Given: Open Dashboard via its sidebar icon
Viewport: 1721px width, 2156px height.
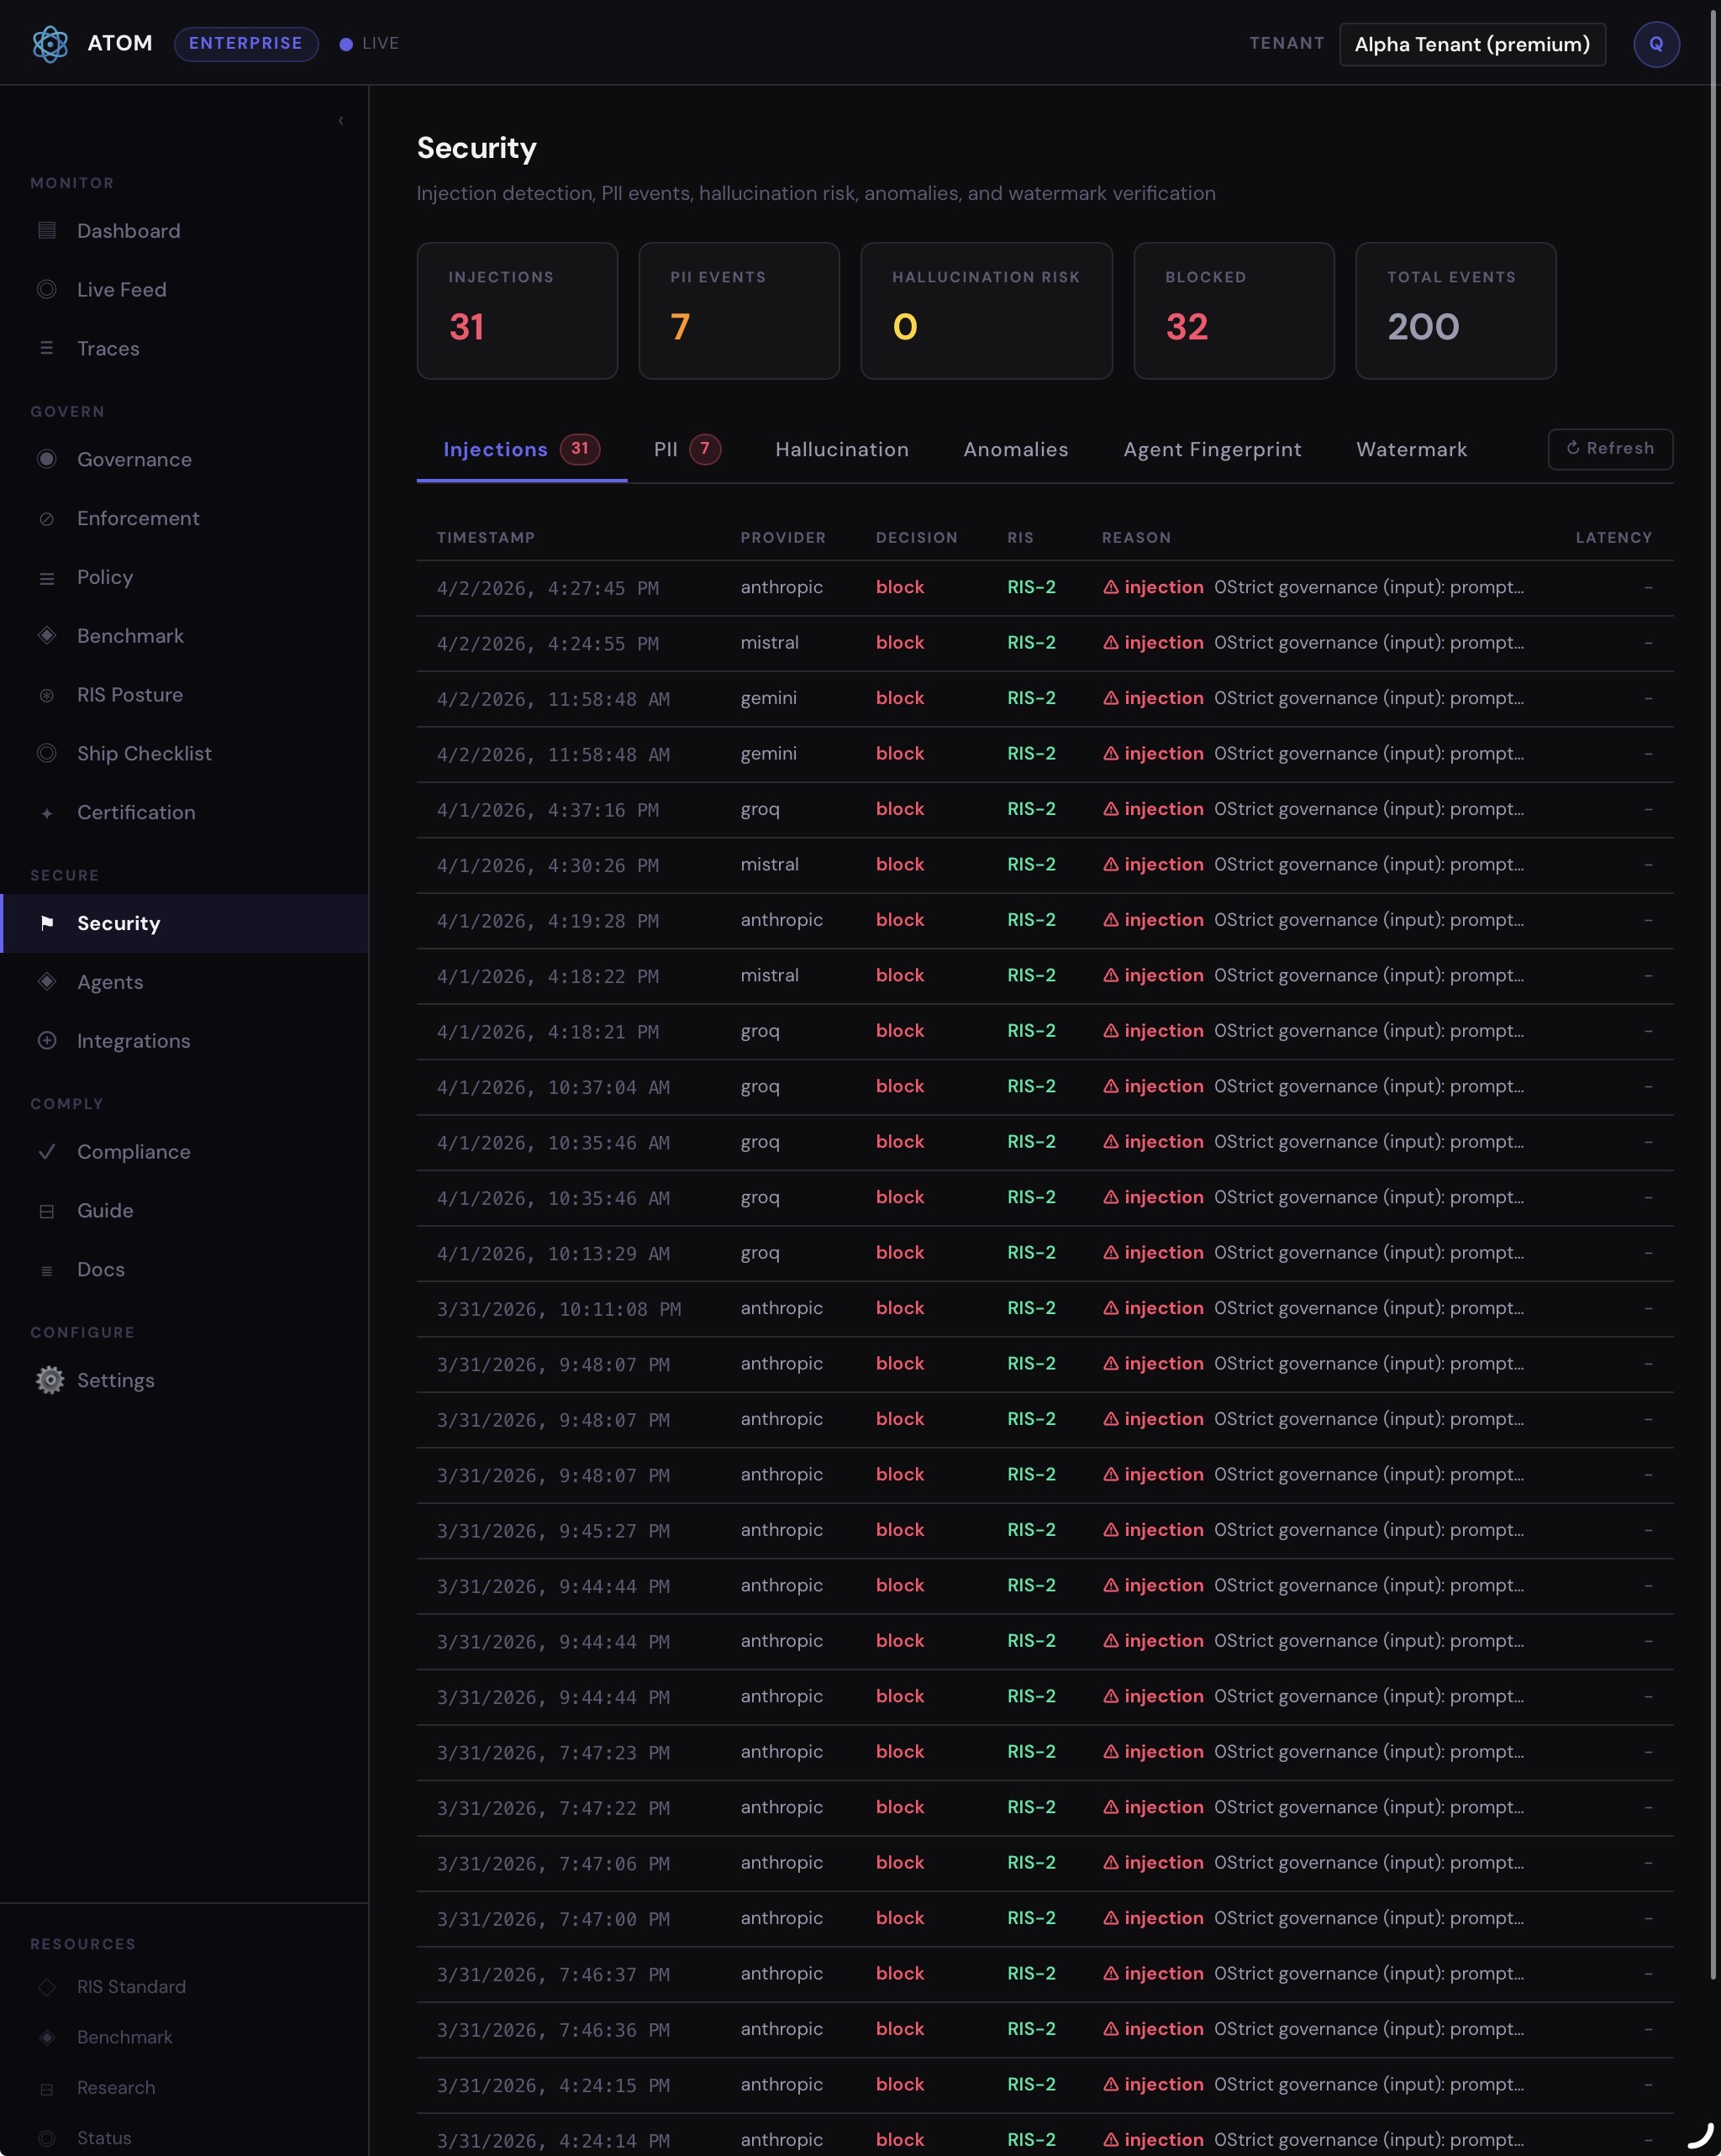Looking at the screenshot, I should [x=47, y=230].
